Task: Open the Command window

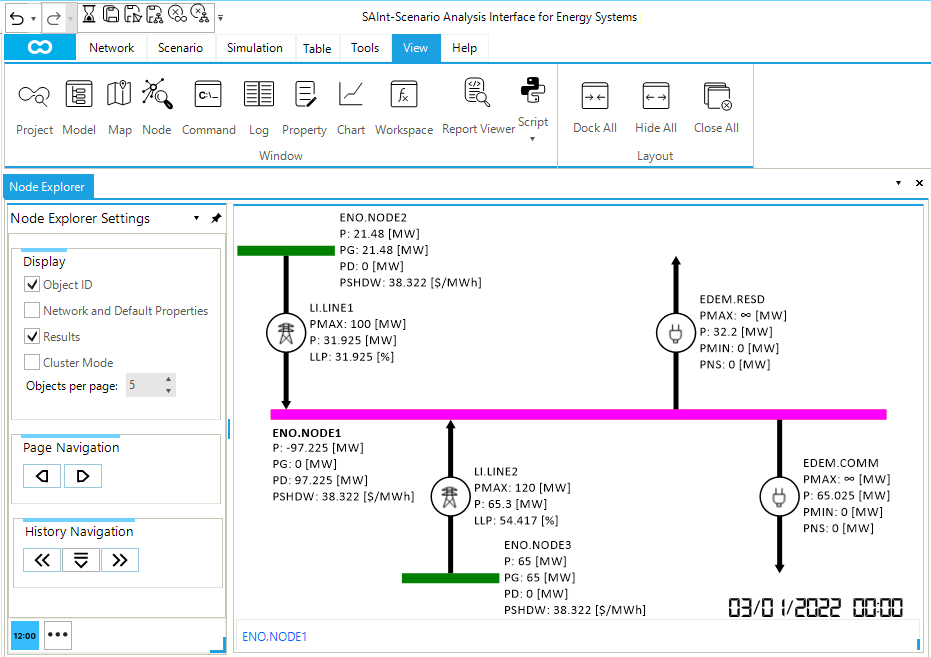Action: pos(208,107)
